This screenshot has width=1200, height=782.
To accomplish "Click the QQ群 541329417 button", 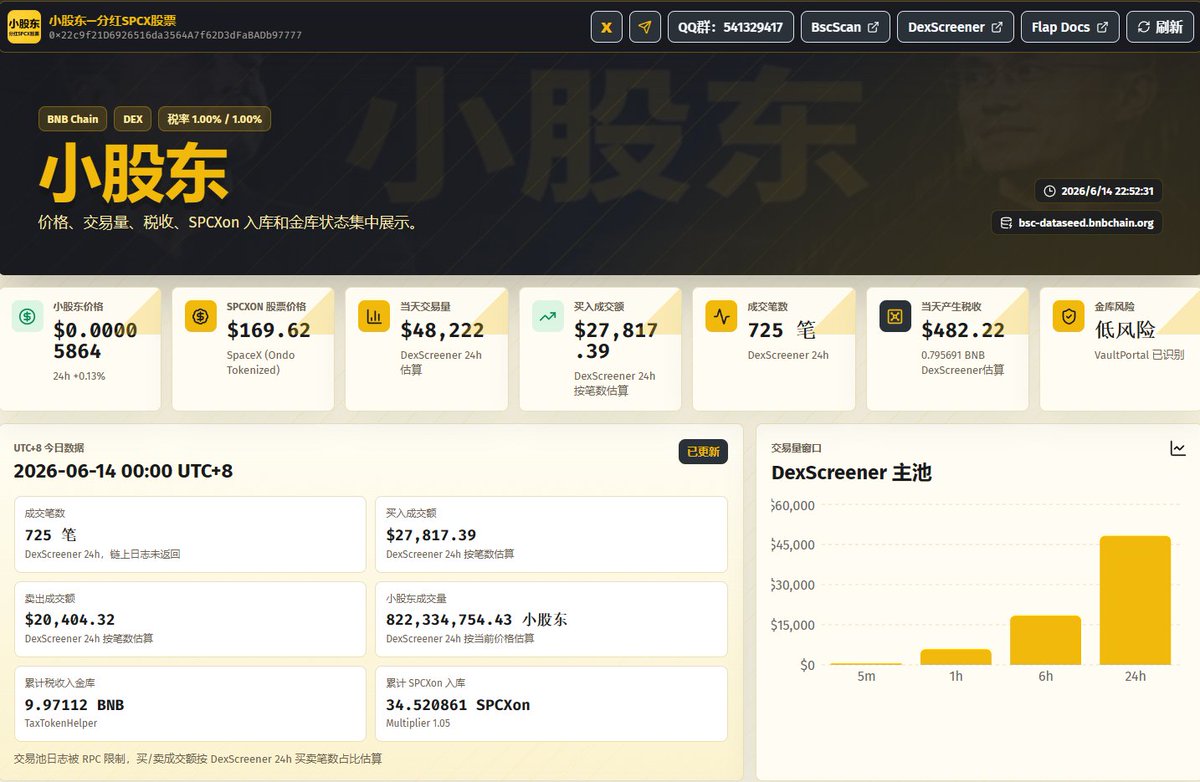I will 730,27.
